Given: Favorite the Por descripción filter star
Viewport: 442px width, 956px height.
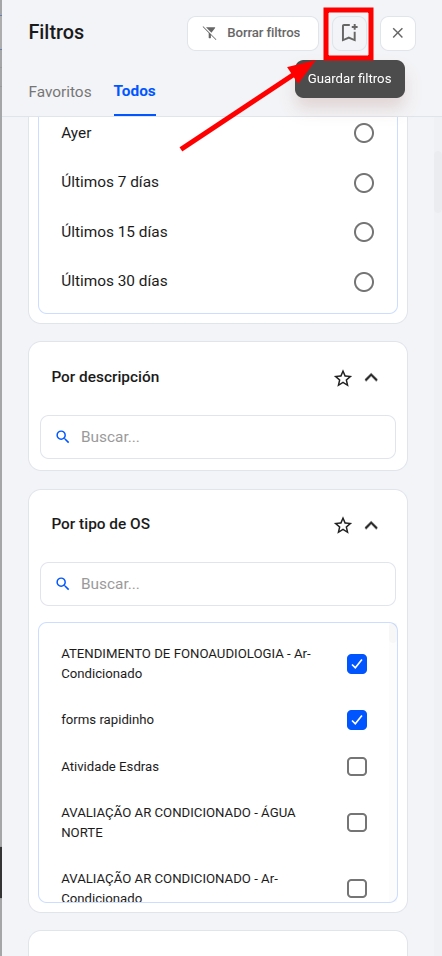Looking at the screenshot, I should (x=343, y=379).
